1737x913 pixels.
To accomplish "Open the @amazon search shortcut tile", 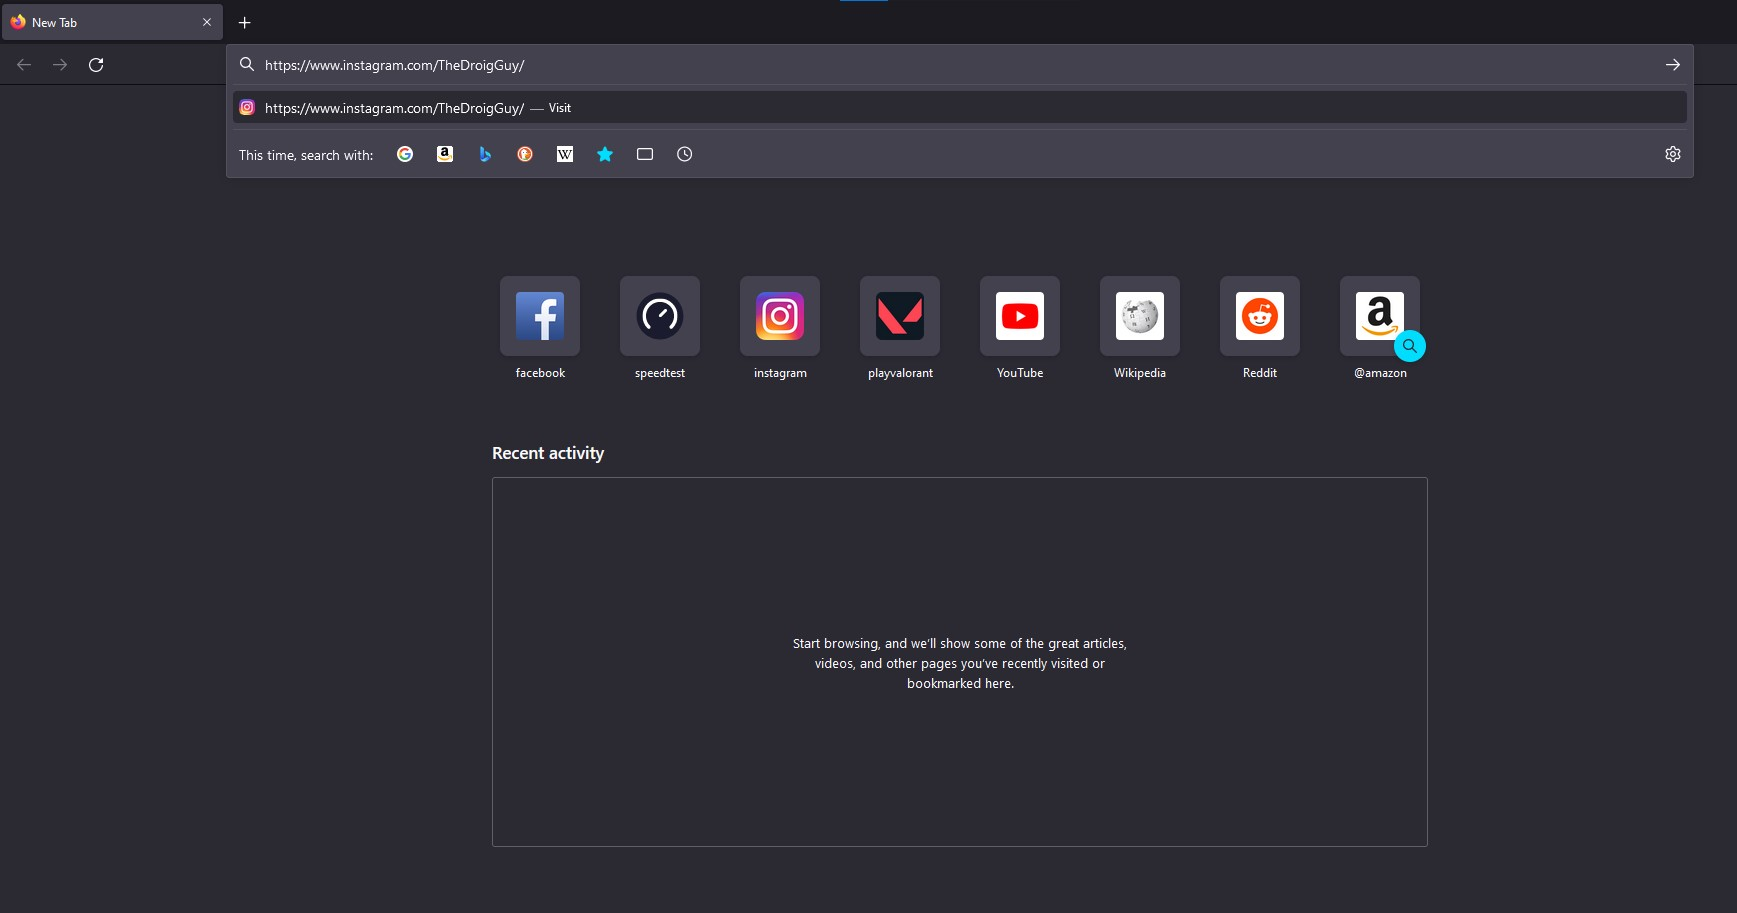I will click(1380, 316).
